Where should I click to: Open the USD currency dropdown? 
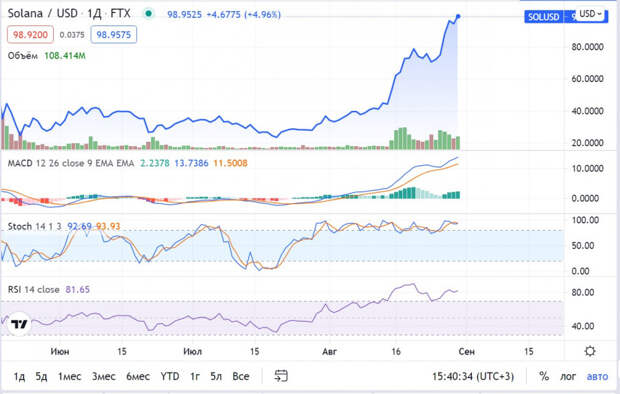(591, 14)
